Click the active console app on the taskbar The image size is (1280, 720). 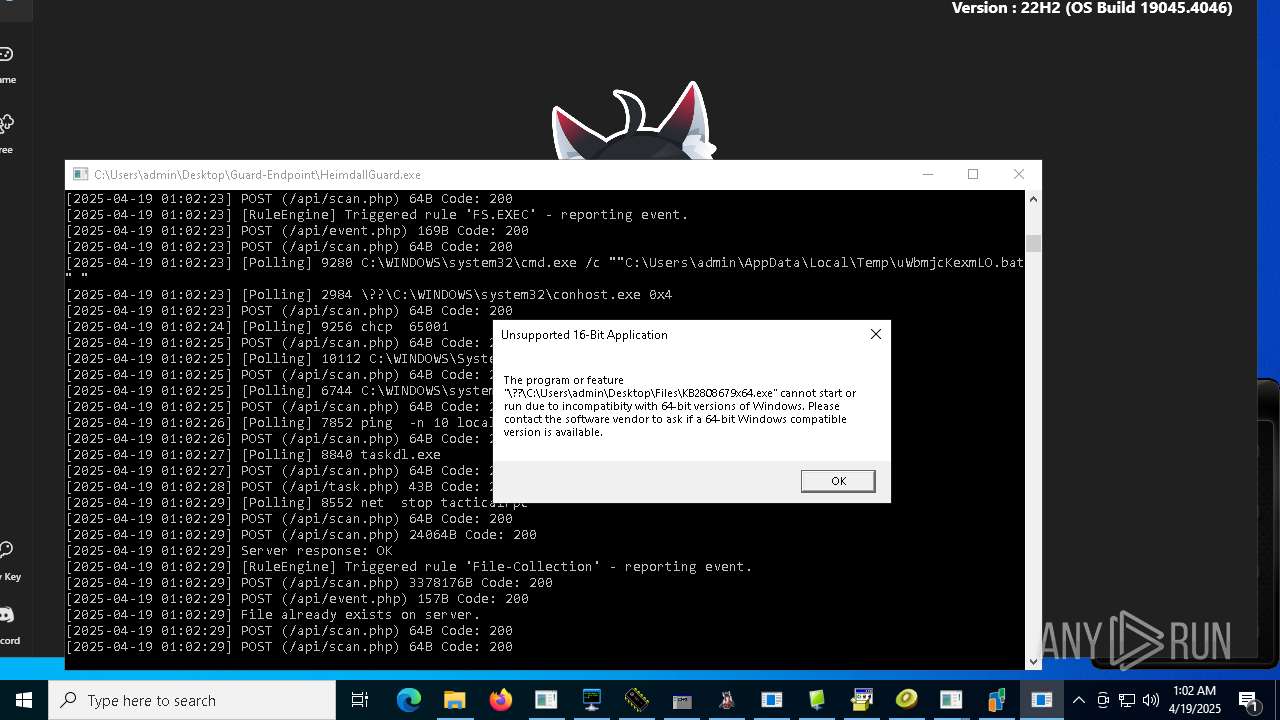click(1041, 700)
